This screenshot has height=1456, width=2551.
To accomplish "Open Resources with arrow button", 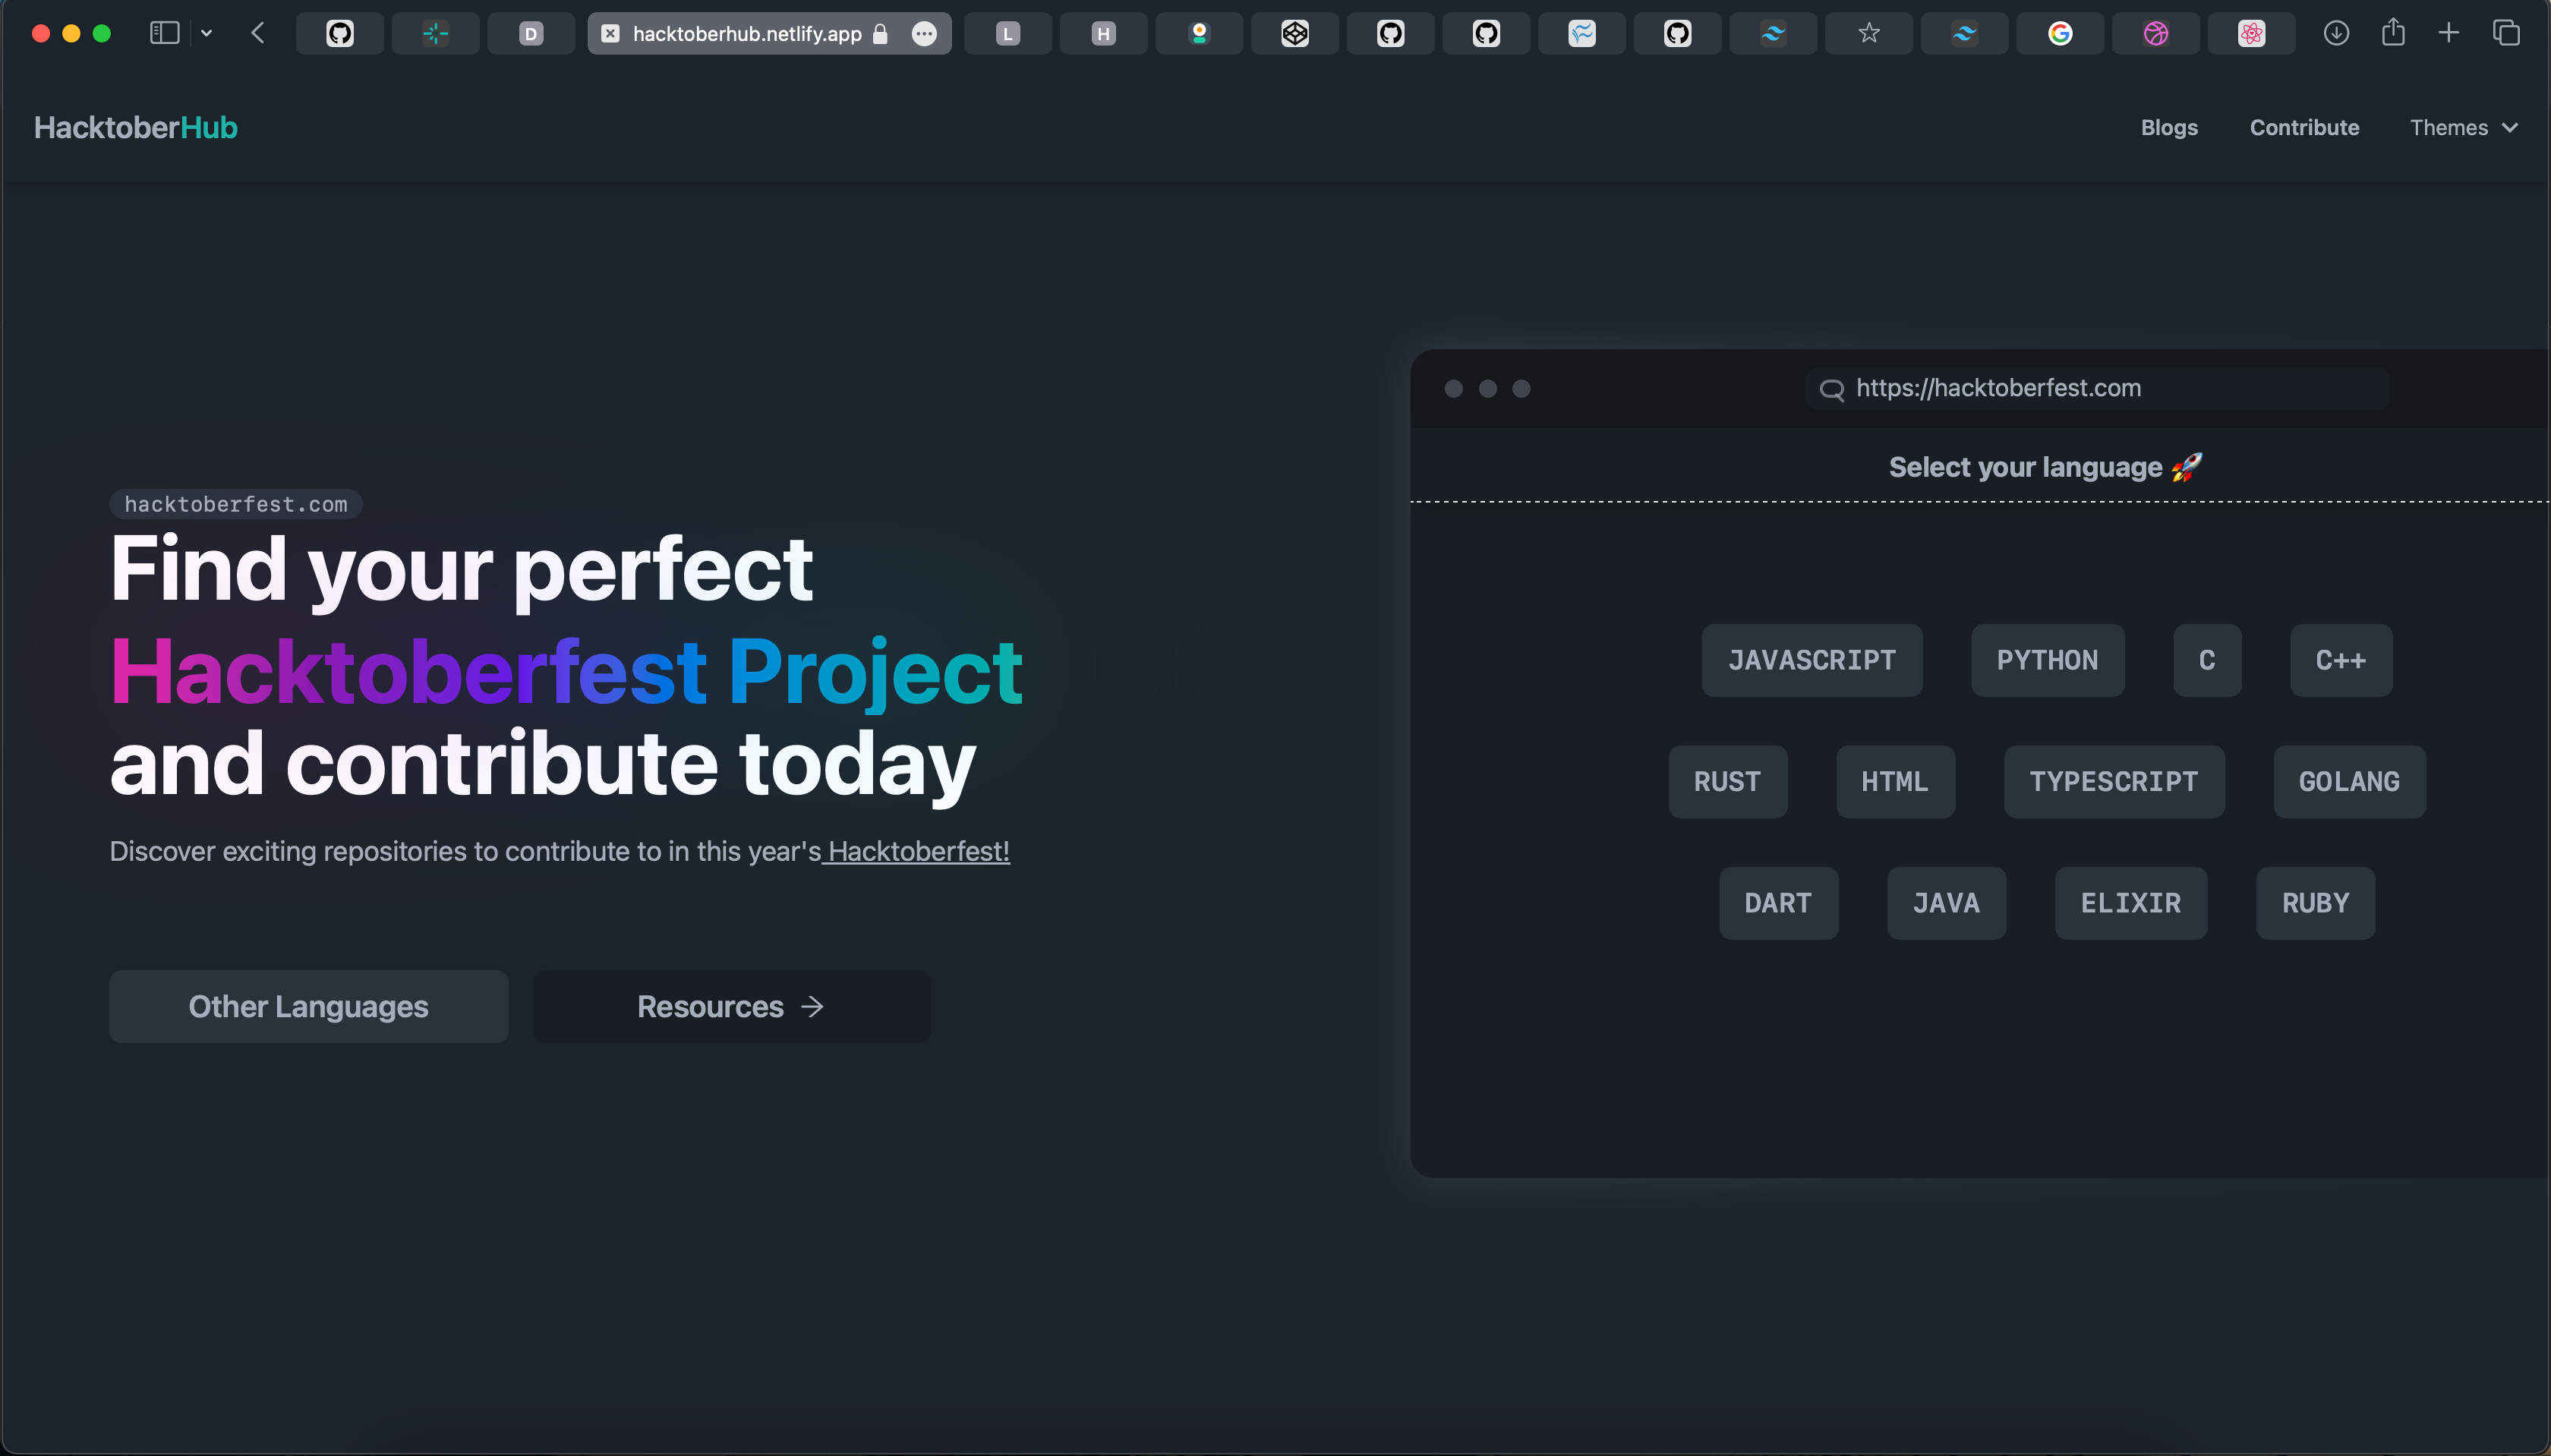I will point(731,1006).
